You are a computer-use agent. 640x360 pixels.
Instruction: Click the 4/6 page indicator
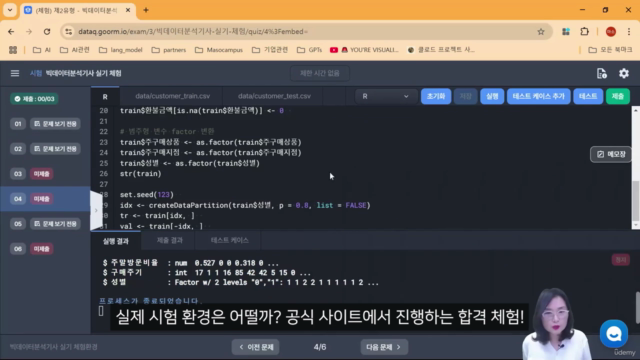(320, 347)
